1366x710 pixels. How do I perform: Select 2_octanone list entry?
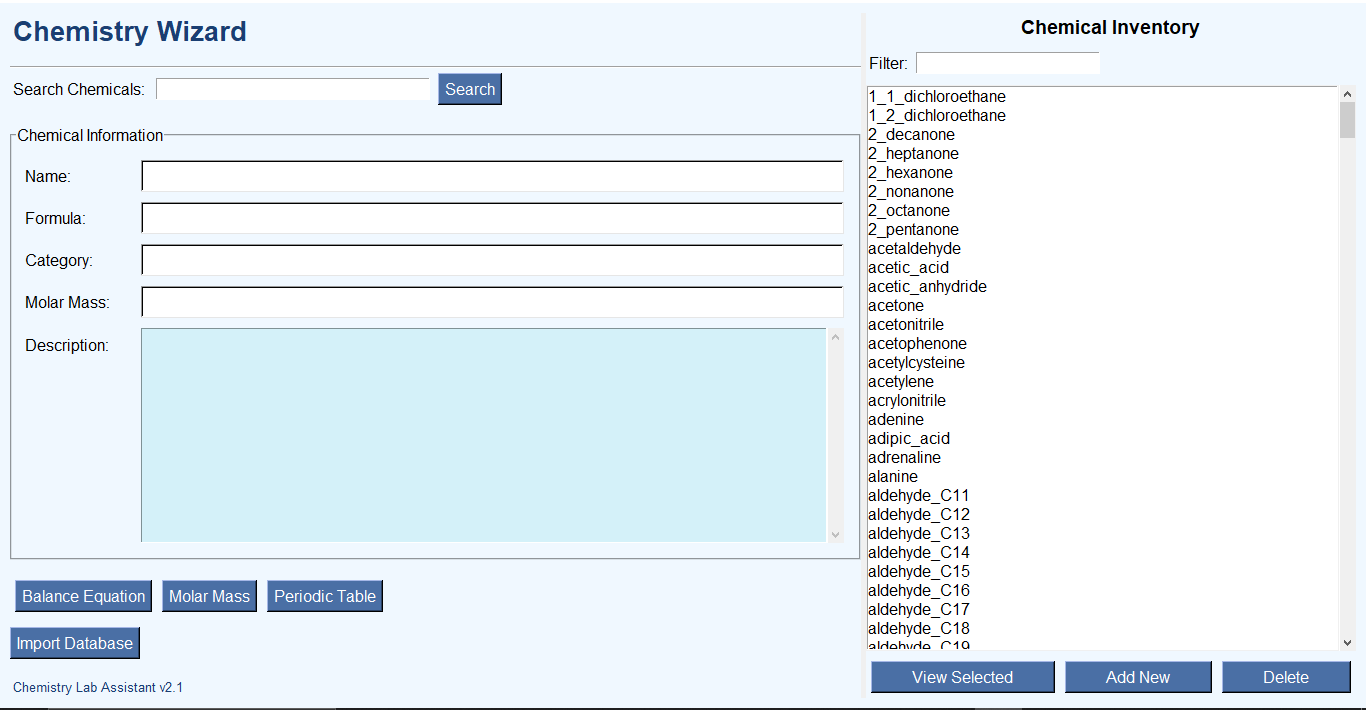1103,211
